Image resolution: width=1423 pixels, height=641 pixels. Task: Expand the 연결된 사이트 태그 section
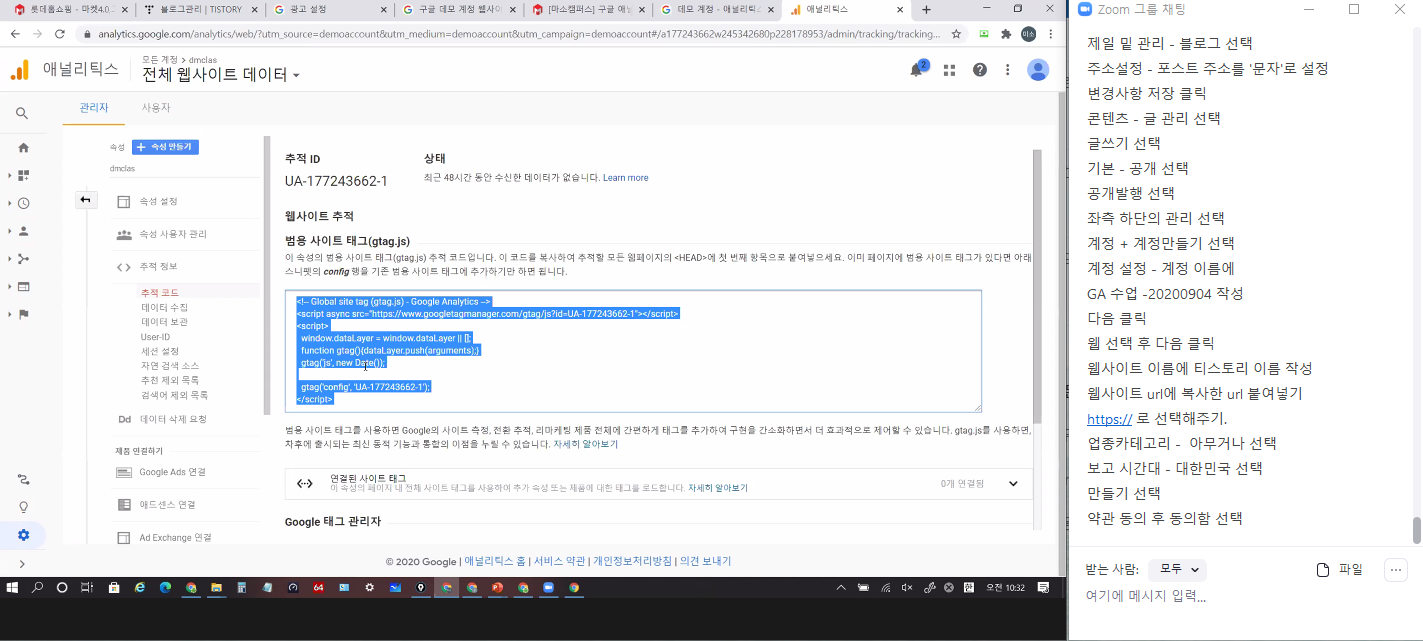click(x=1013, y=484)
